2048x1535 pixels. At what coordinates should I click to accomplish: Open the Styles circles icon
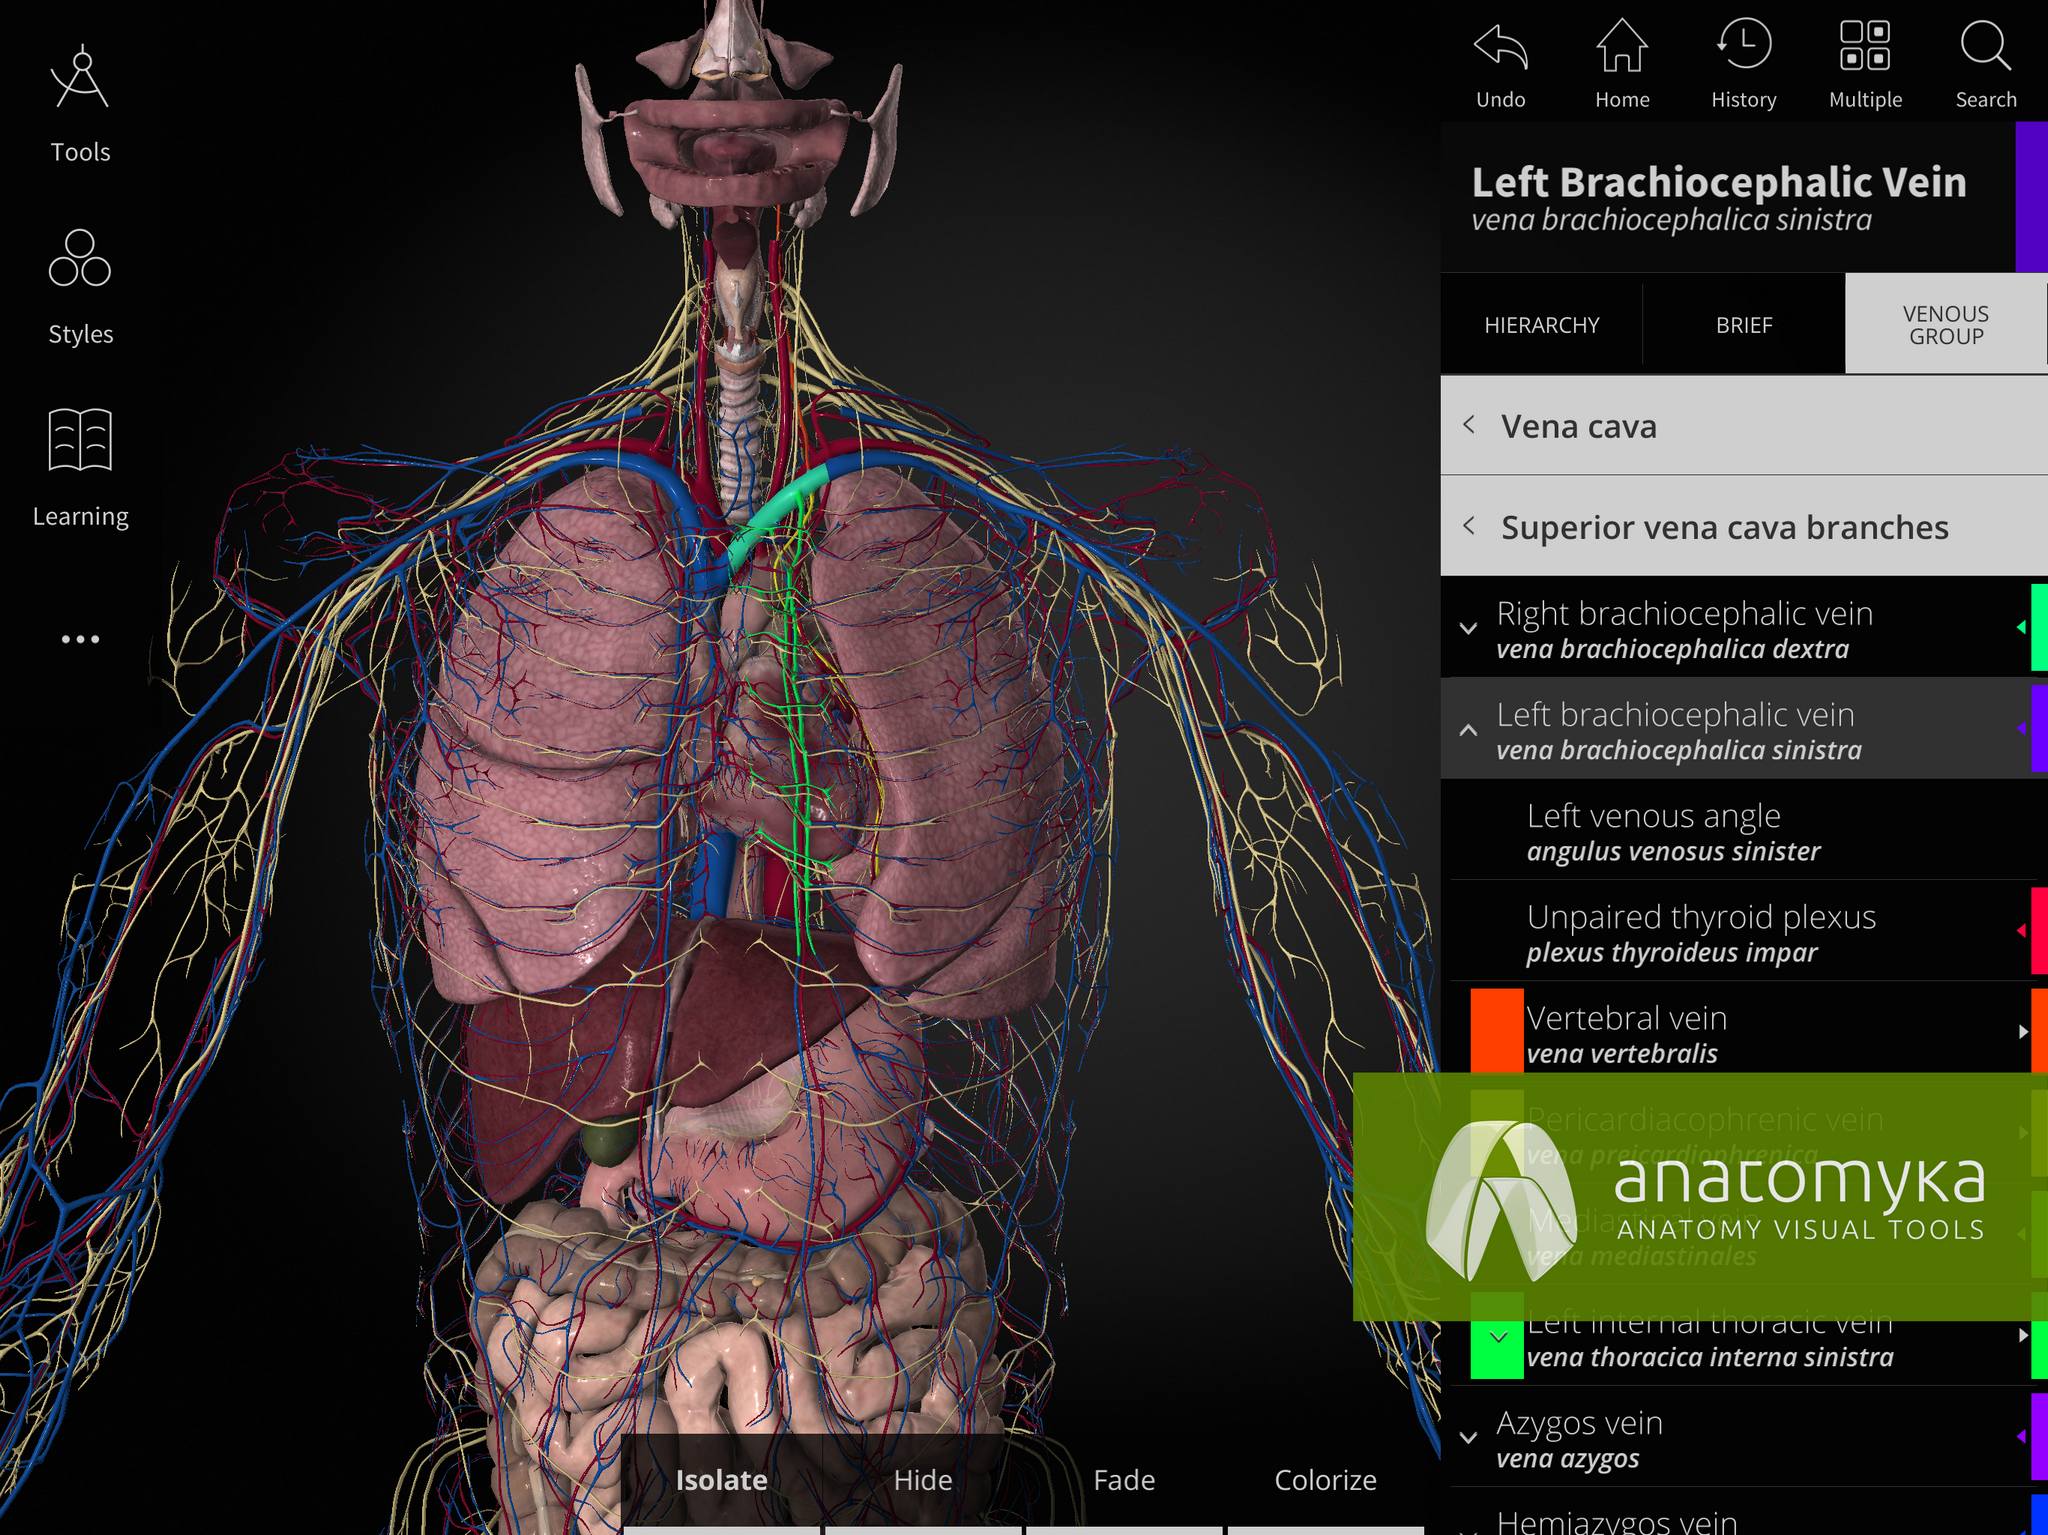(80, 258)
